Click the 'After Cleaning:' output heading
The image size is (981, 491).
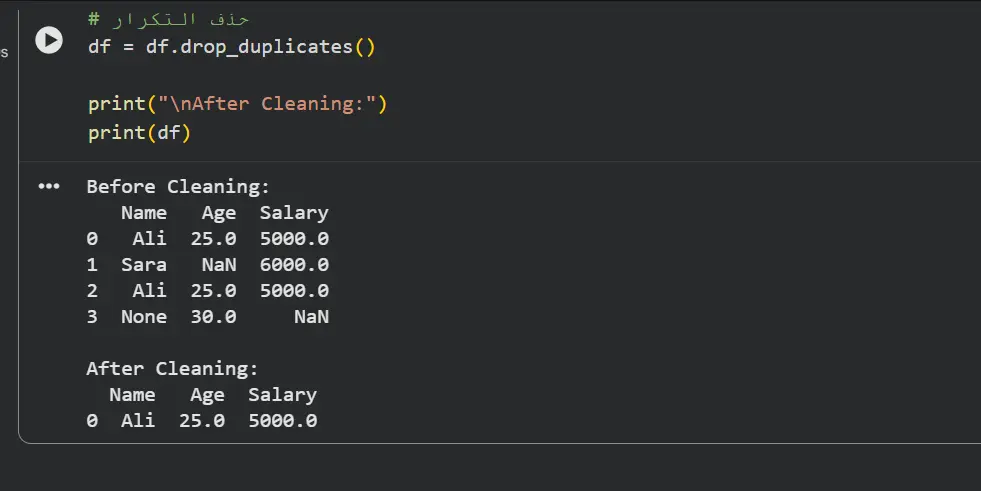point(172,368)
